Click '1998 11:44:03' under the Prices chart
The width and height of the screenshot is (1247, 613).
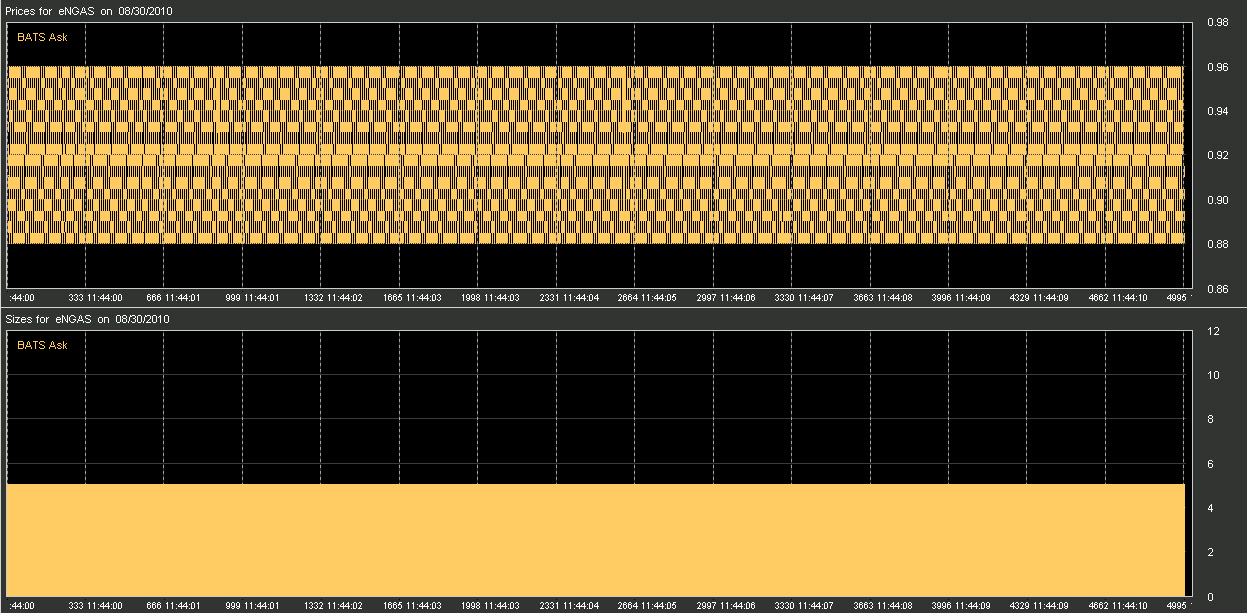[488, 297]
